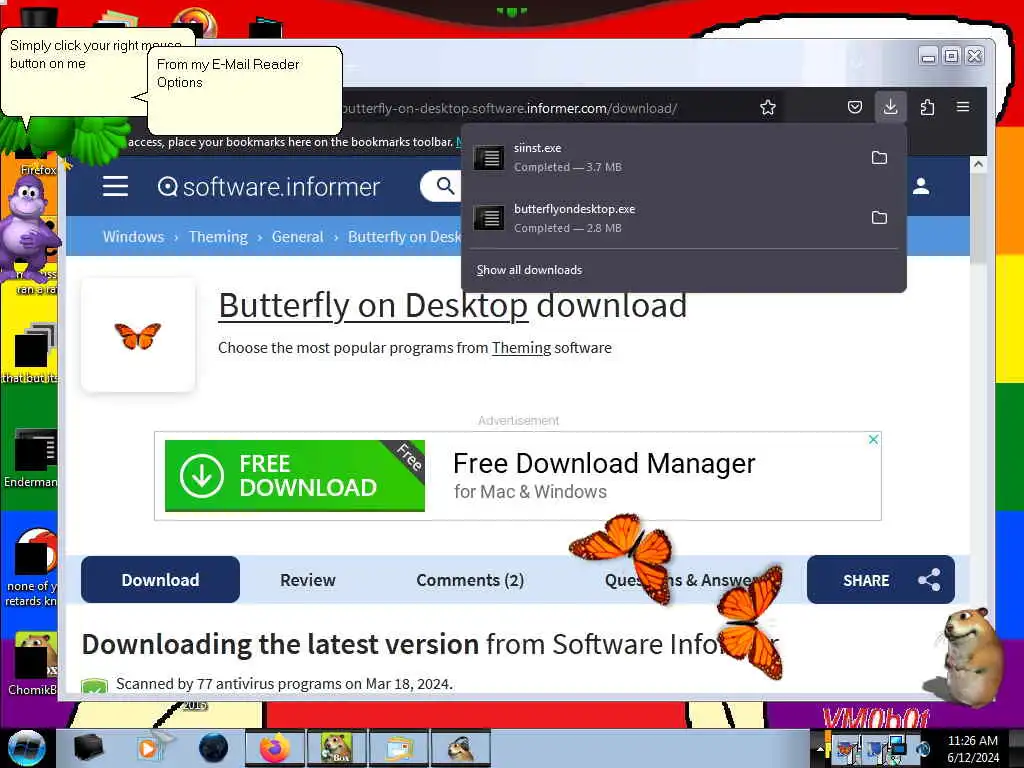1024x768 pixels.
Task: Go to Theming breadcrumb link
Action: 218,236
